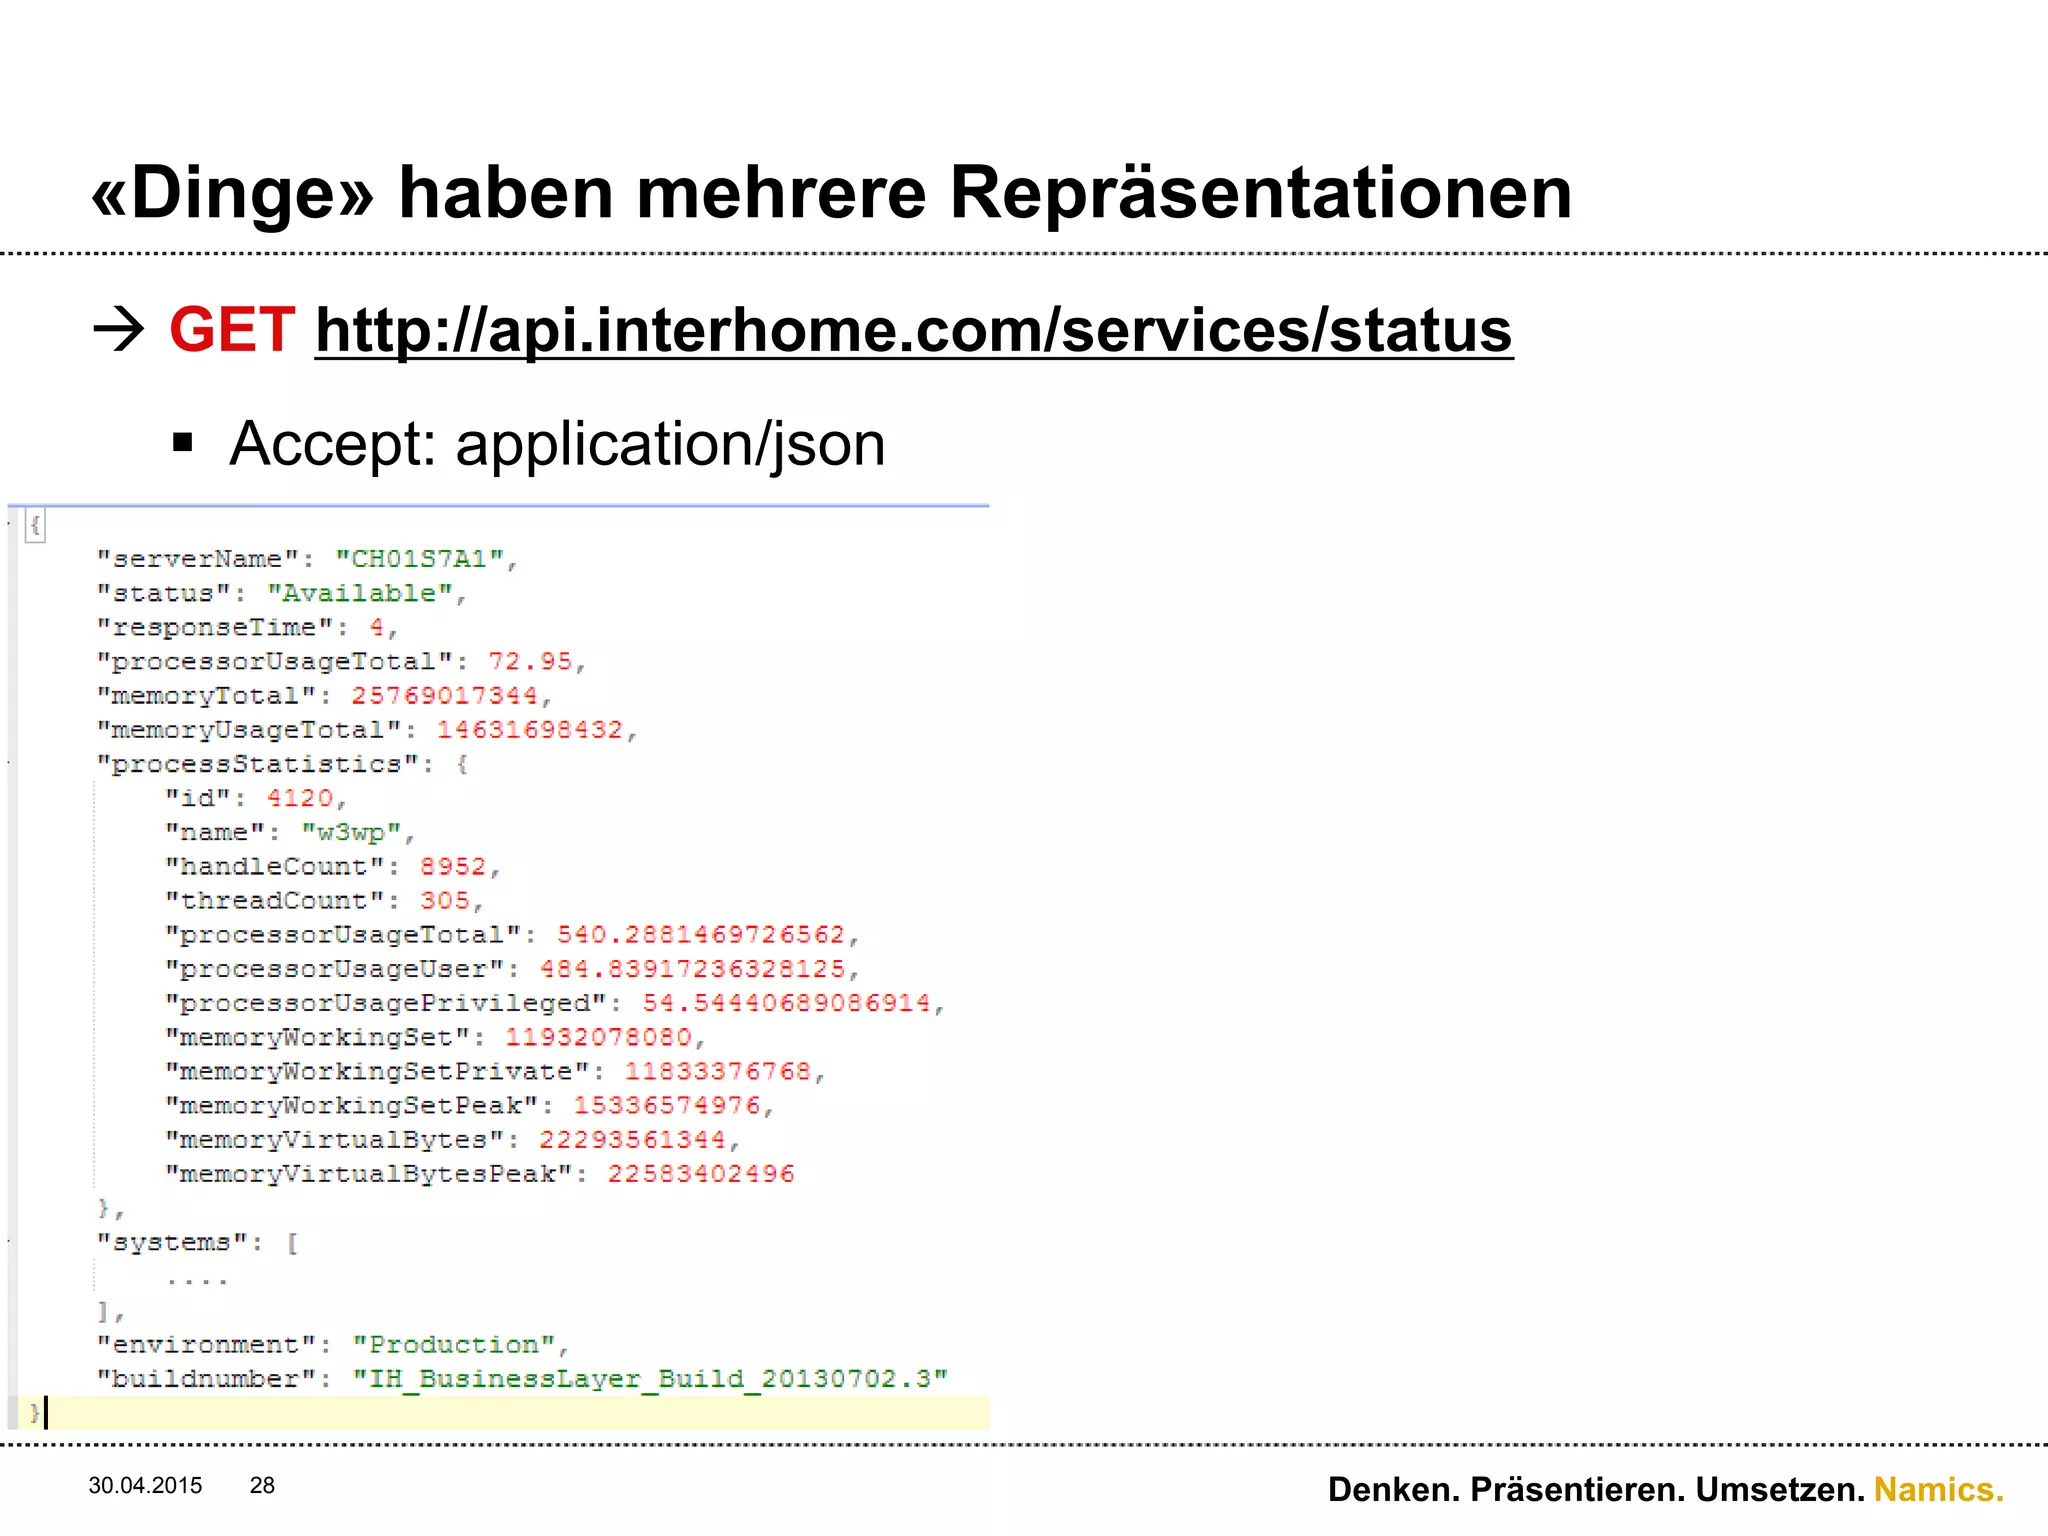This screenshot has height=1536, width=2048.
Task: Select the "IH_BusinessLayer_Build_20130702.3" build value
Action: [x=650, y=1378]
